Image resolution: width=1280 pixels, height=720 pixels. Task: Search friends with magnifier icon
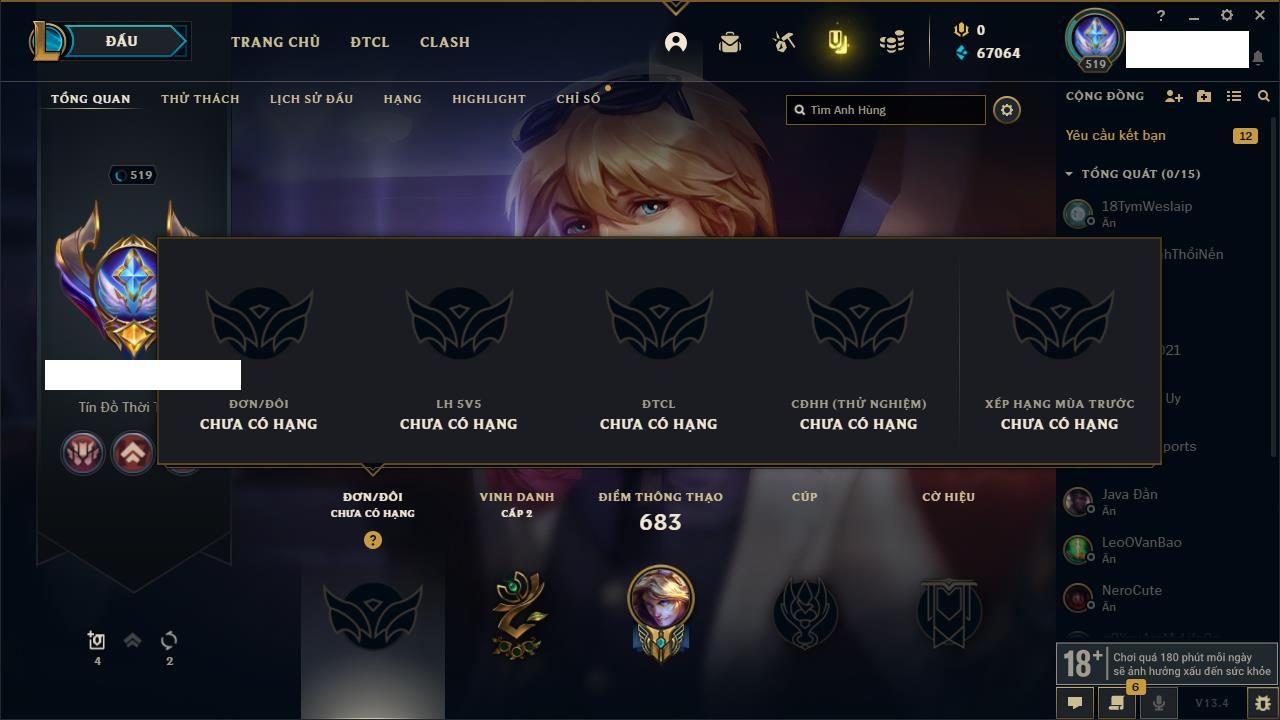(1264, 96)
